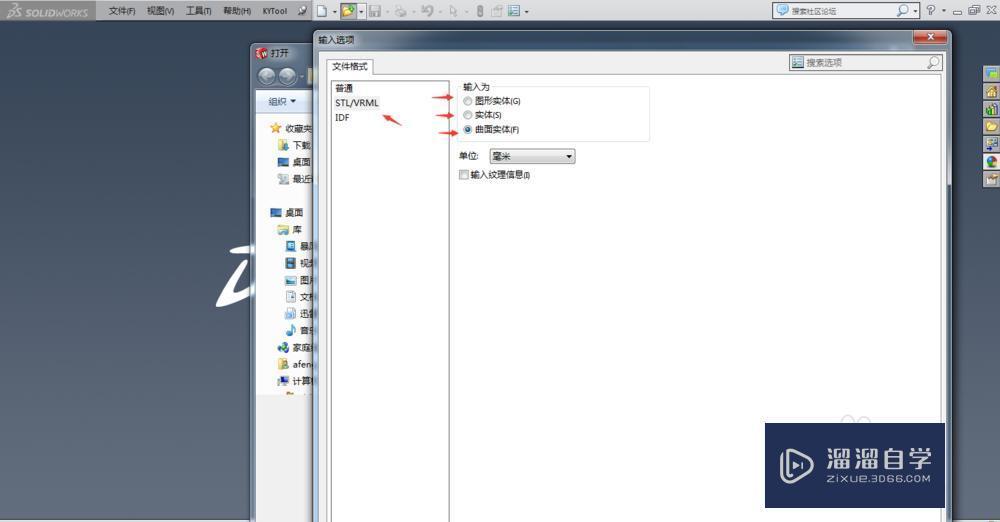Expand the dropdown next to Help icon

pyautogui.click(x=944, y=10)
